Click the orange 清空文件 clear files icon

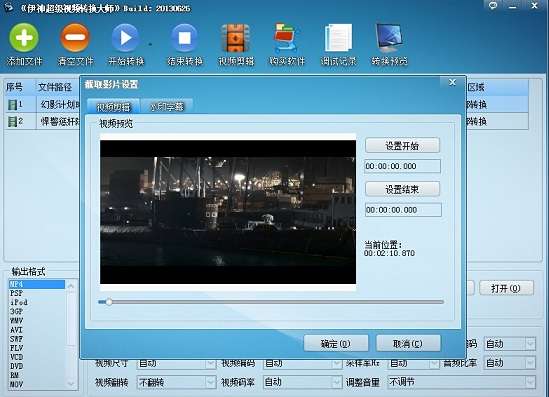[75, 37]
